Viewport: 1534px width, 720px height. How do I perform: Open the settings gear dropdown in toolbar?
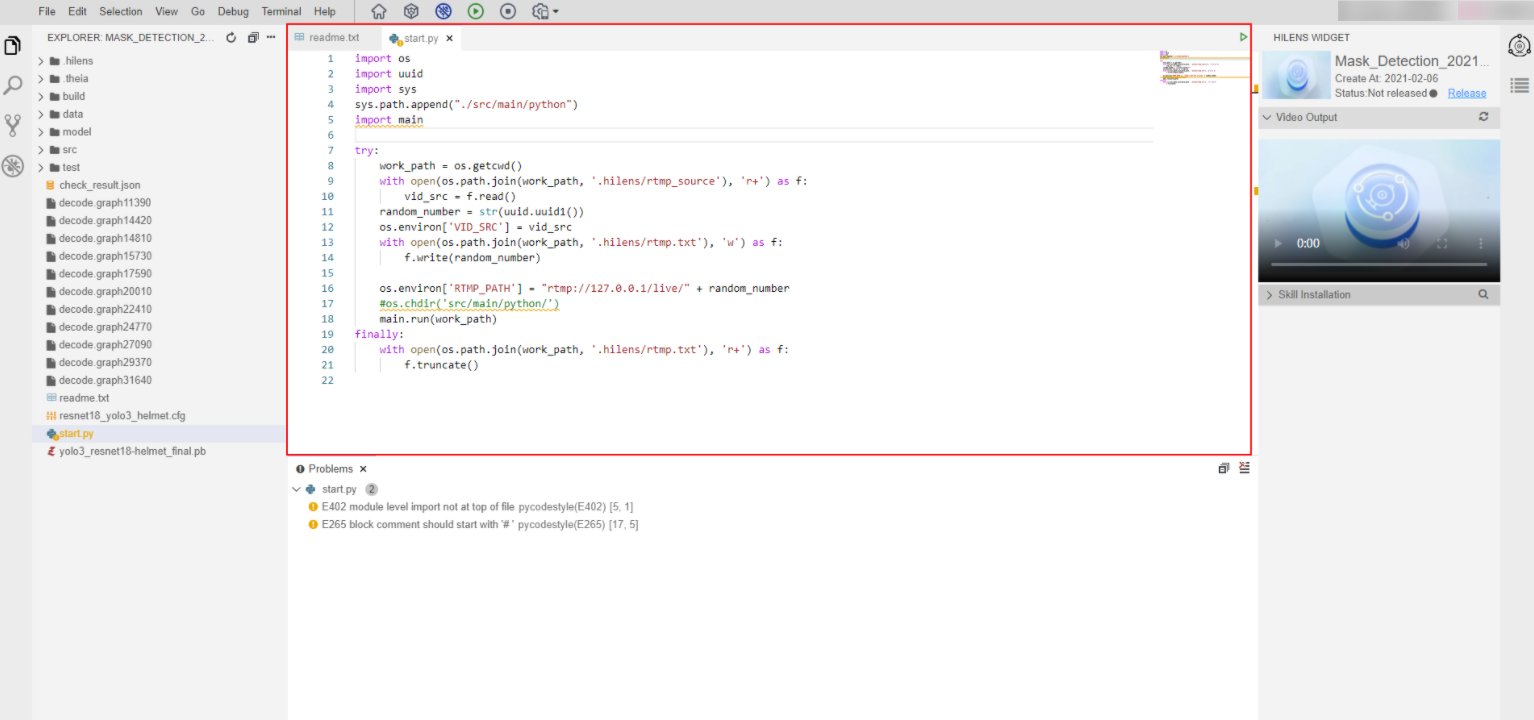pyautogui.click(x=545, y=11)
